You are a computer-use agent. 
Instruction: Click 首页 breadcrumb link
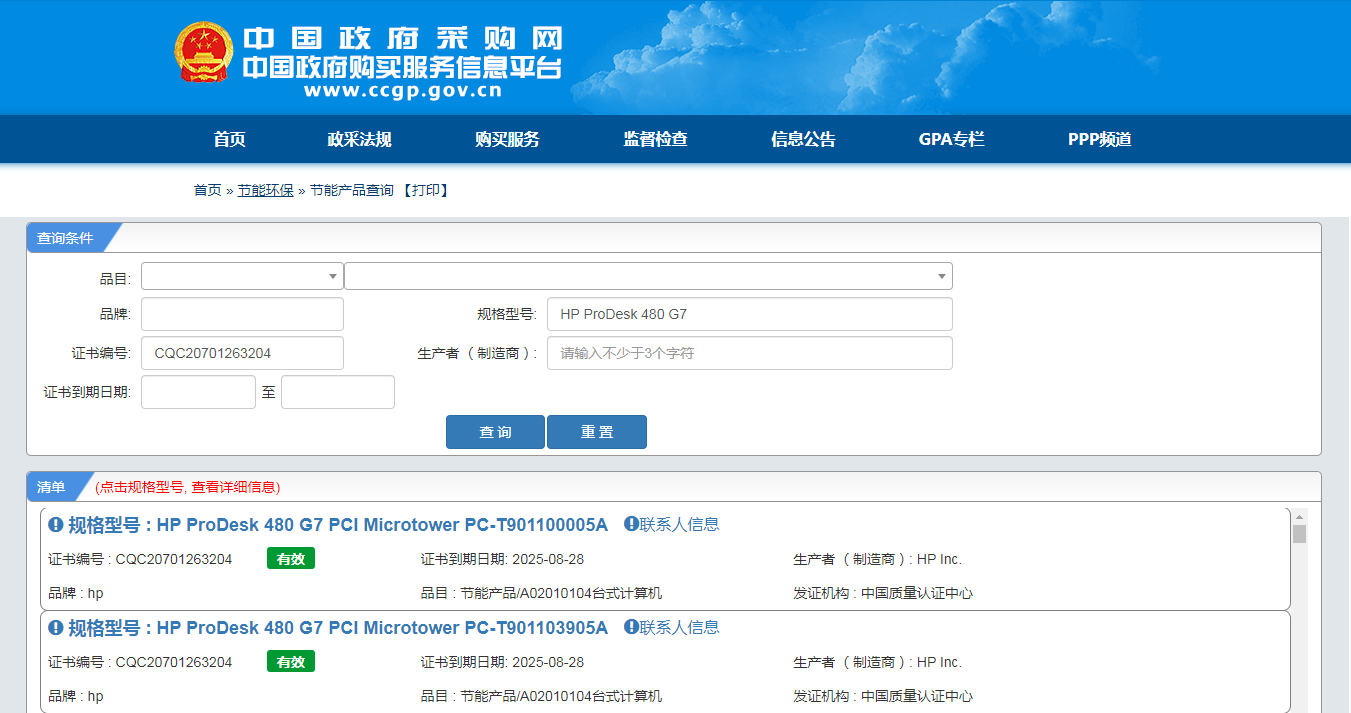[x=207, y=190]
